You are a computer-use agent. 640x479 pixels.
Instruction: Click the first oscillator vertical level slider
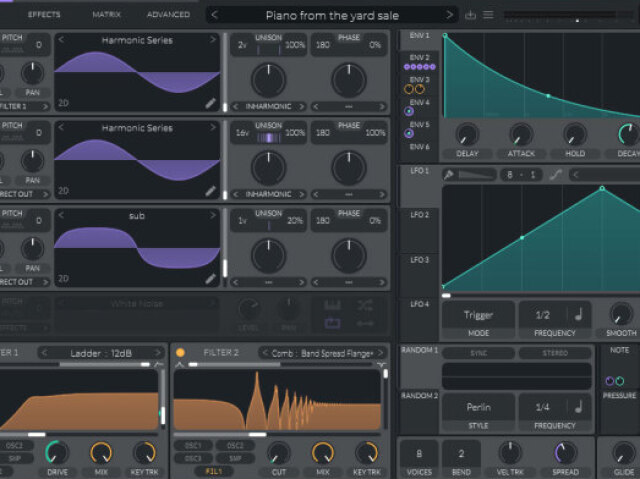pos(225,72)
